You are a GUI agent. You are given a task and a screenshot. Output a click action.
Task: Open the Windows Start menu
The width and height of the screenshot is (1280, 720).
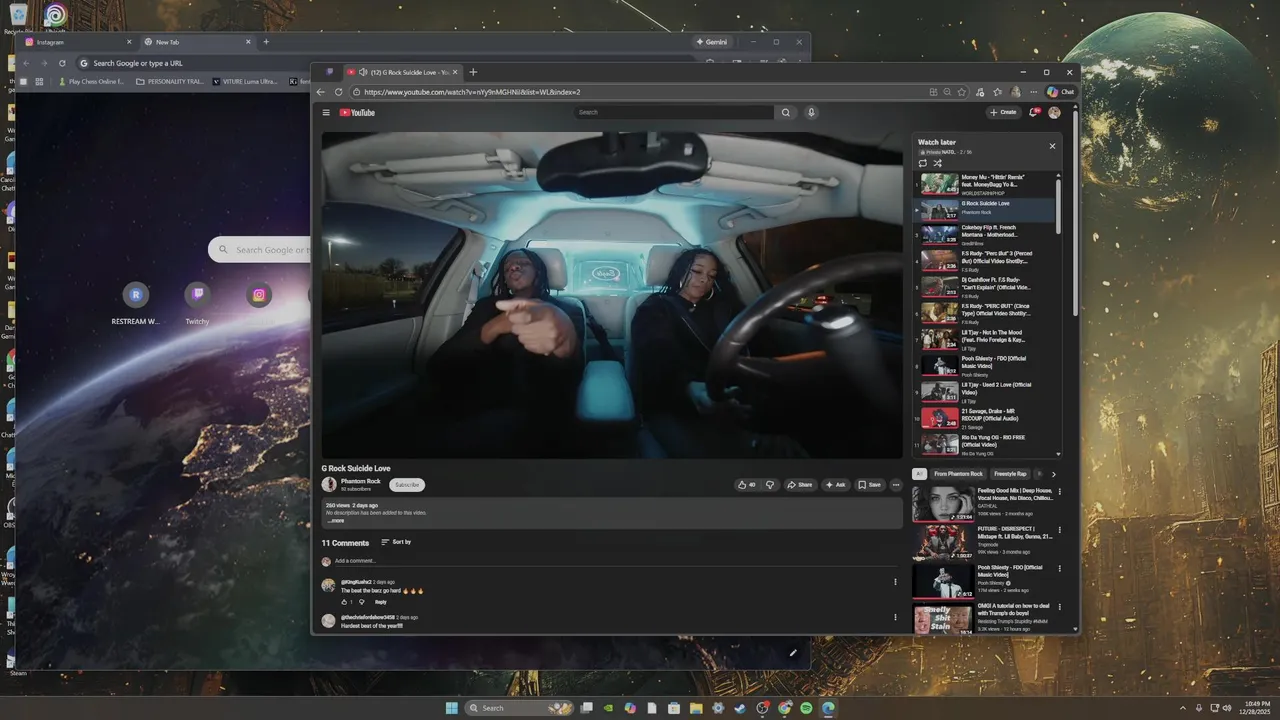pos(452,708)
